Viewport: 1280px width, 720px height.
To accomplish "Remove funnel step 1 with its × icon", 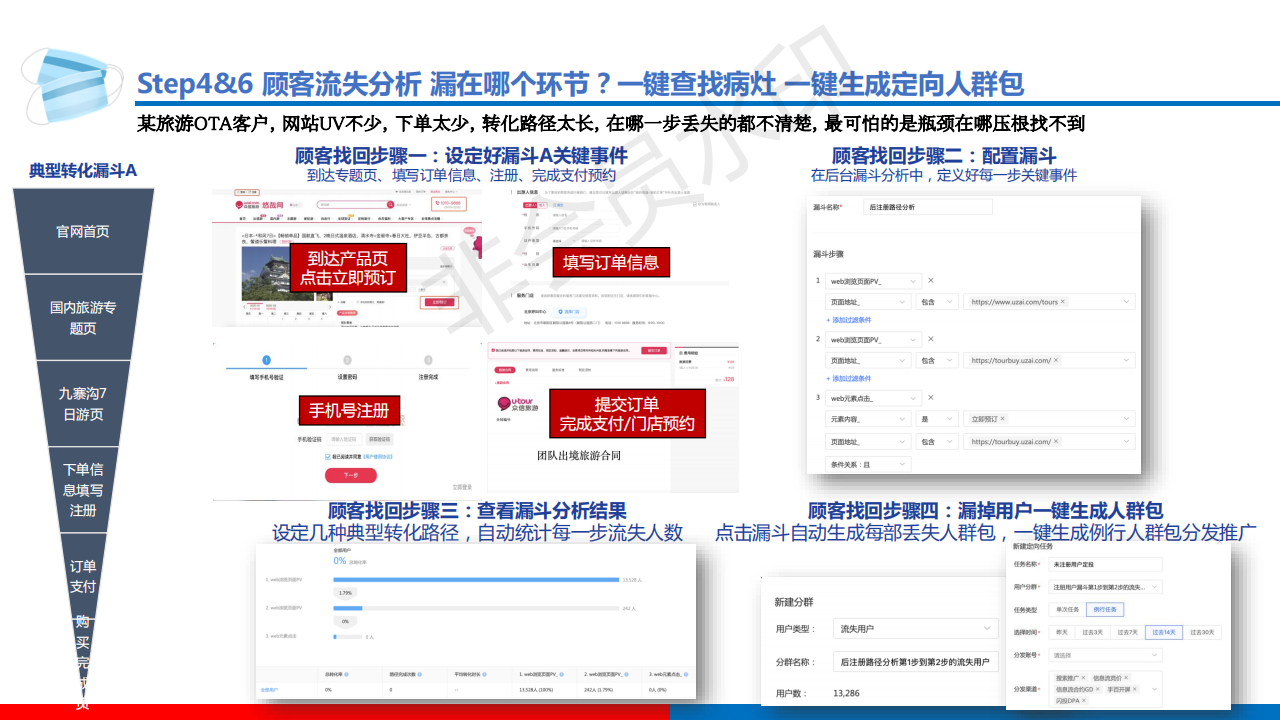I will 930,281.
